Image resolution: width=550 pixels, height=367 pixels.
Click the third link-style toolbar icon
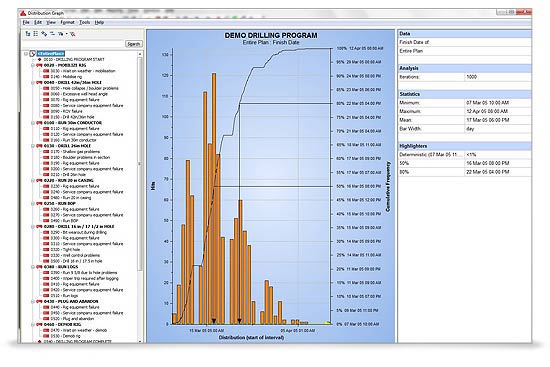point(44,34)
